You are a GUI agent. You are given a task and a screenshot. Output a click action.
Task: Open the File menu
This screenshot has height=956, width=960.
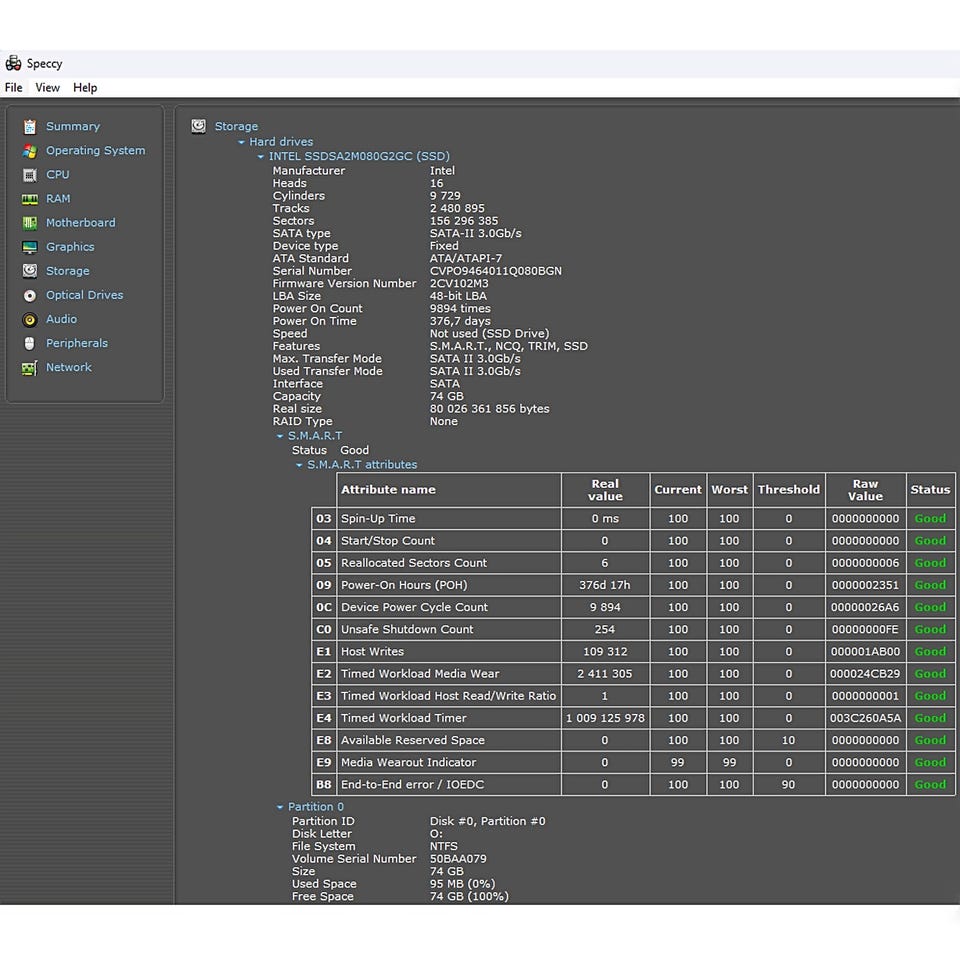pyautogui.click(x=14, y=88)
